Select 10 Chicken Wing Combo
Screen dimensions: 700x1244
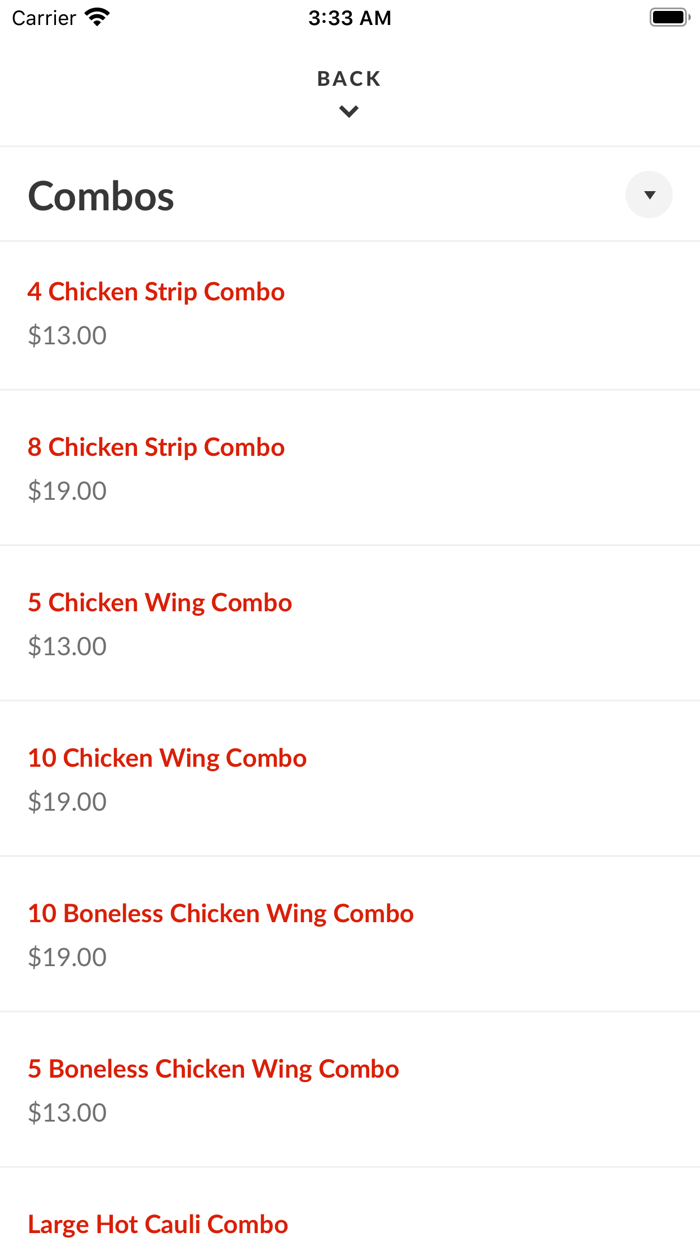pos(167,758)
